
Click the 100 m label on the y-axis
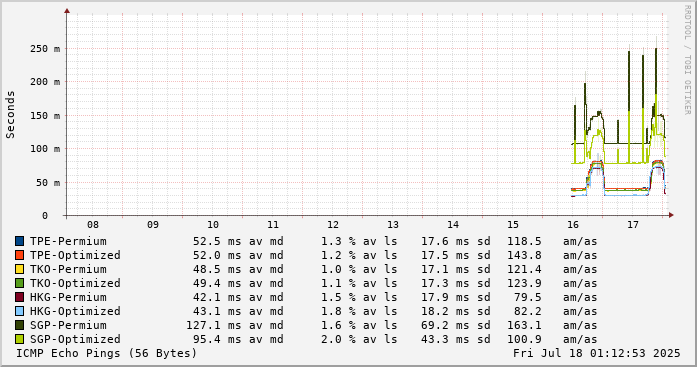pos(45,148)
